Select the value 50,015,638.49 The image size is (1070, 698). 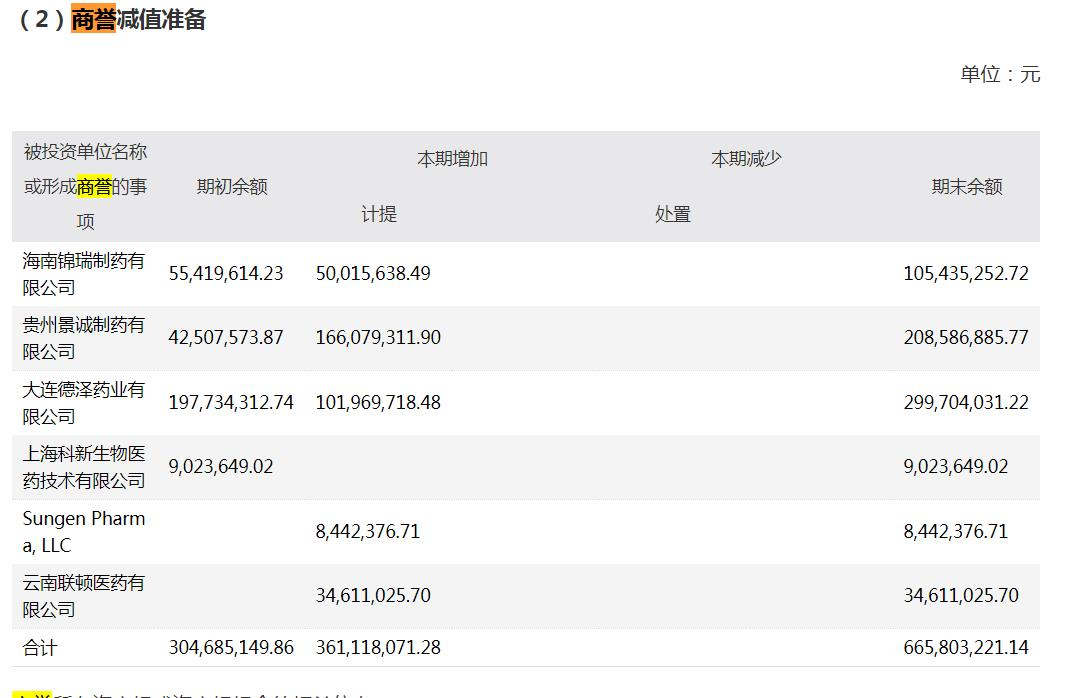tap(373, 274)
